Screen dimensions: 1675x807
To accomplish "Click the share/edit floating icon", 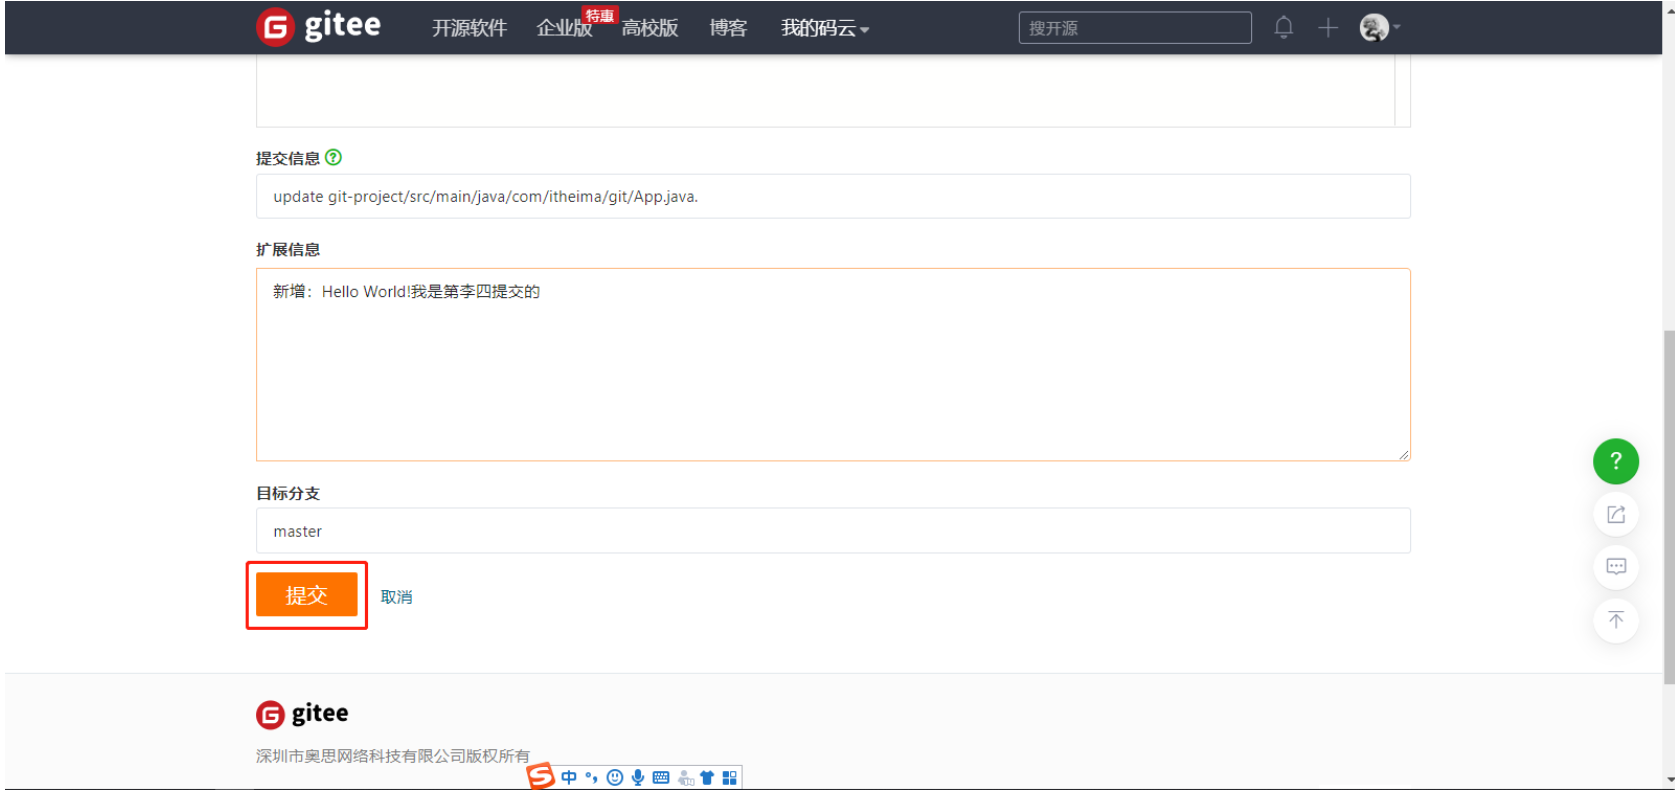I will (1615, 514).
